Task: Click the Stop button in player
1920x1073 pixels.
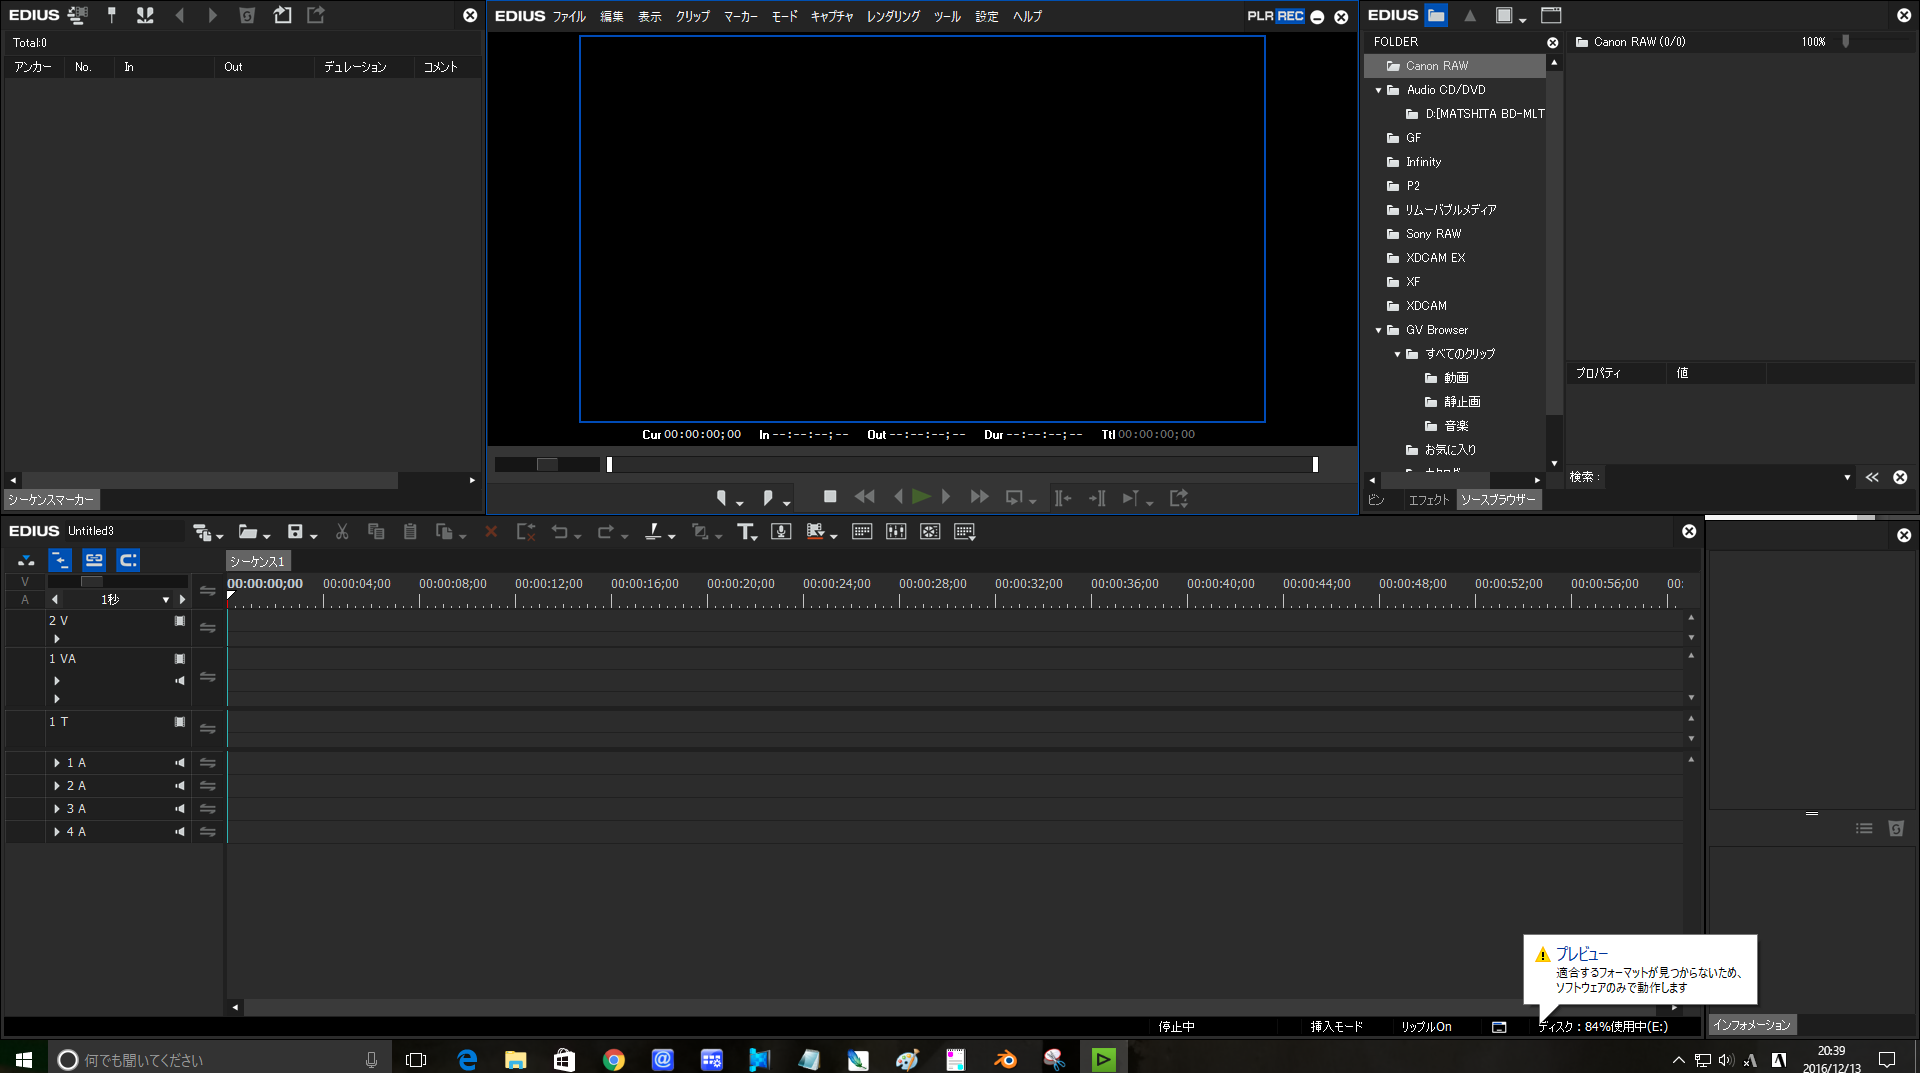Action: pyautogui.click(x=830, y=497)
